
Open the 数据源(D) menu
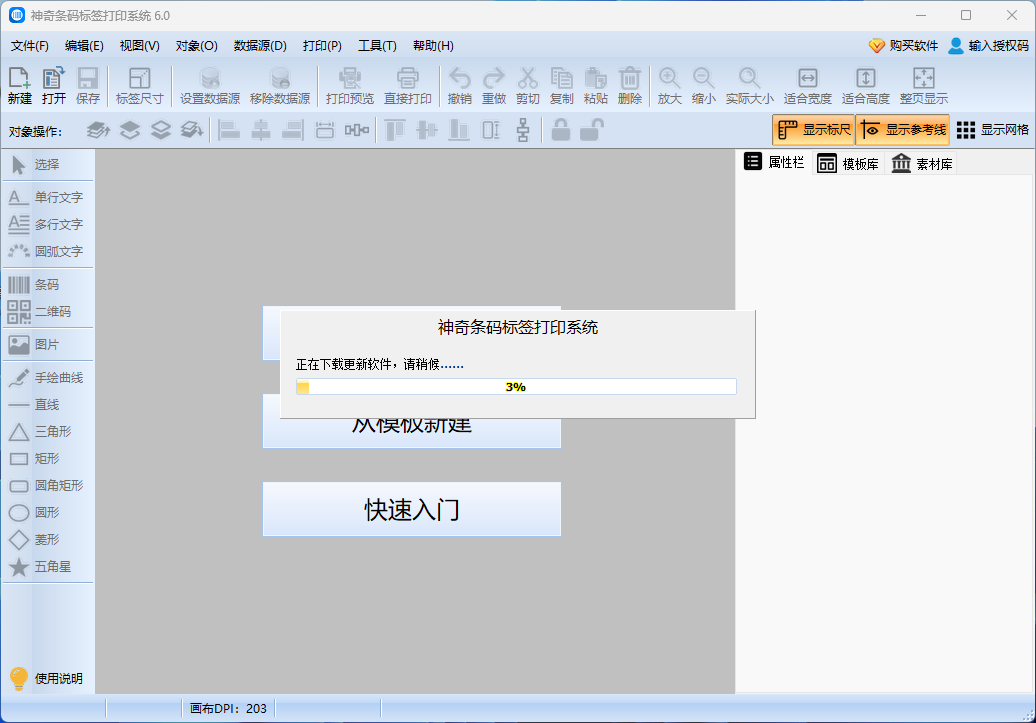coord(260,46)
